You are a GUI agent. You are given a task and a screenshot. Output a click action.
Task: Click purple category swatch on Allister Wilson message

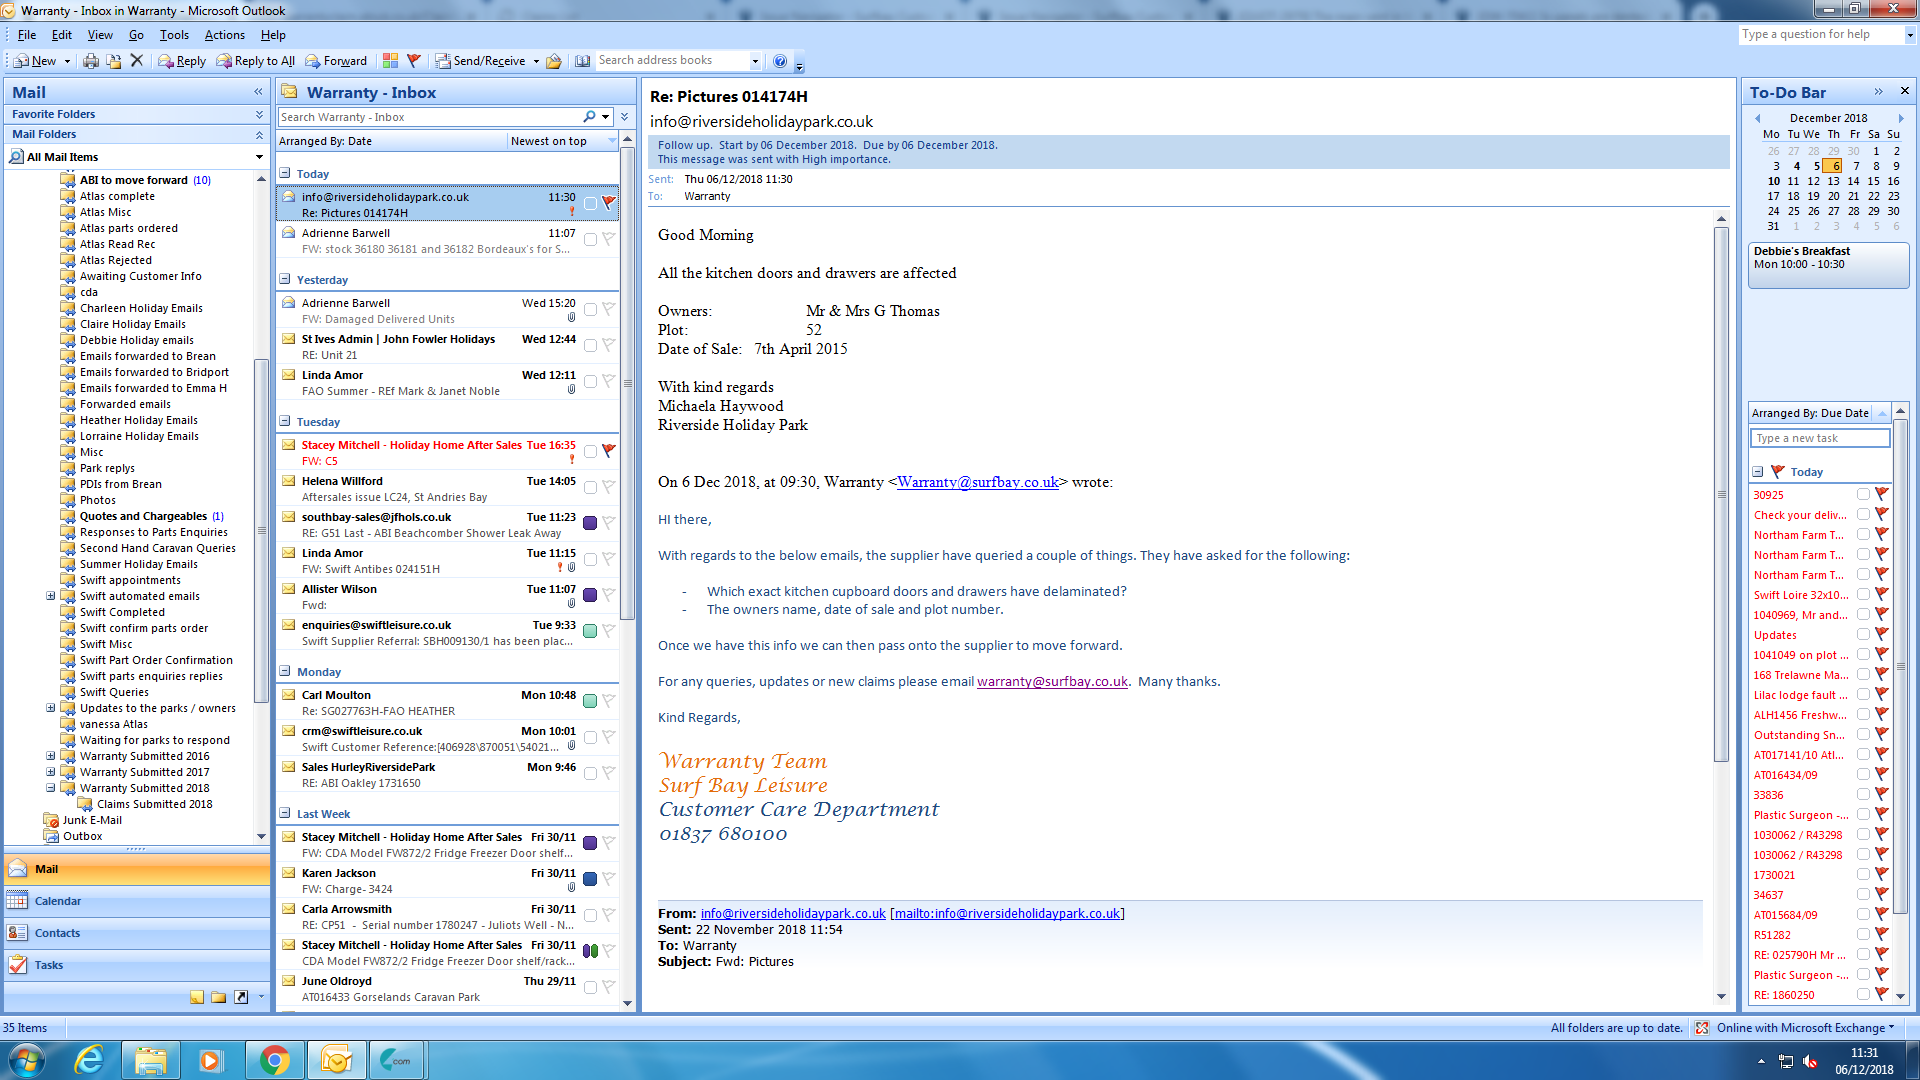pos(590,595)
